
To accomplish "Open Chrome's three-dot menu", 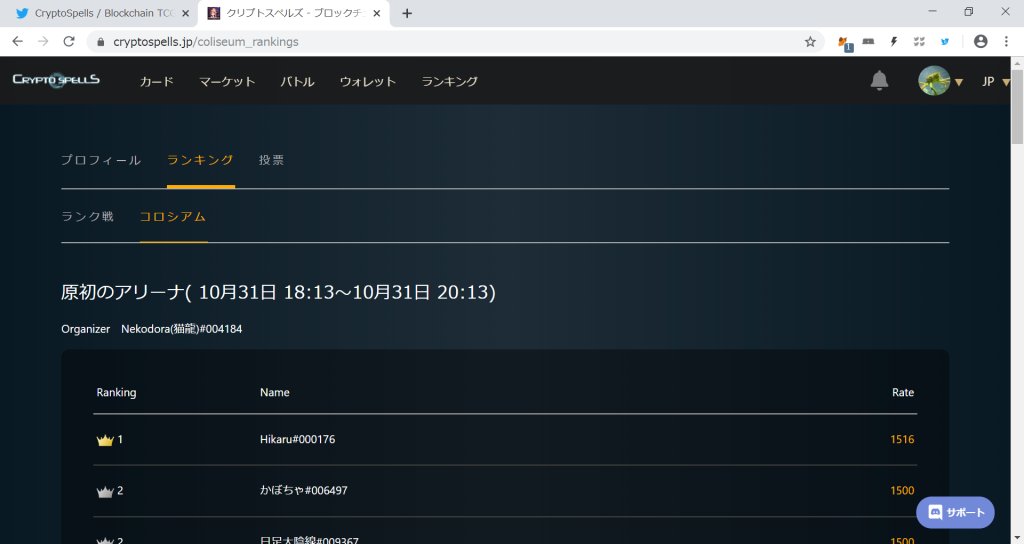I will click(1006, 42).
